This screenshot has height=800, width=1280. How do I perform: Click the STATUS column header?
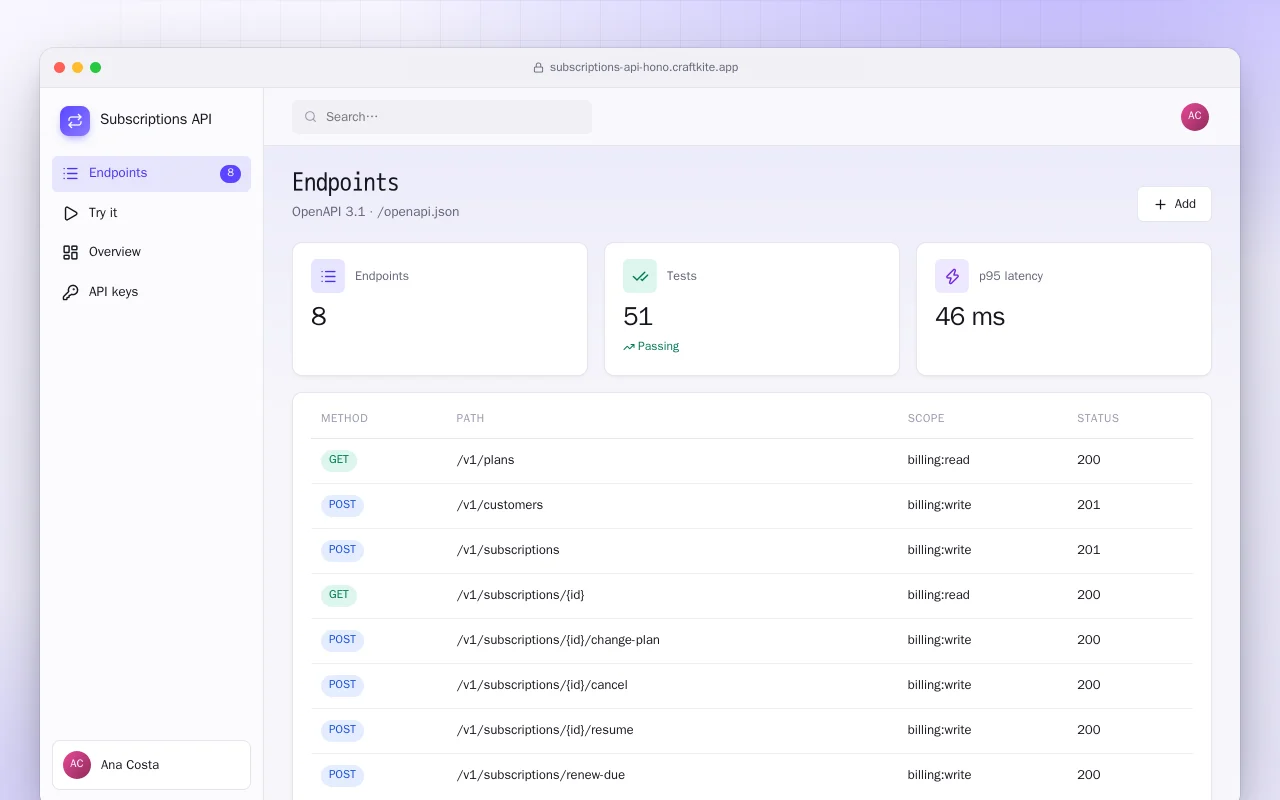pos(1098,419)
